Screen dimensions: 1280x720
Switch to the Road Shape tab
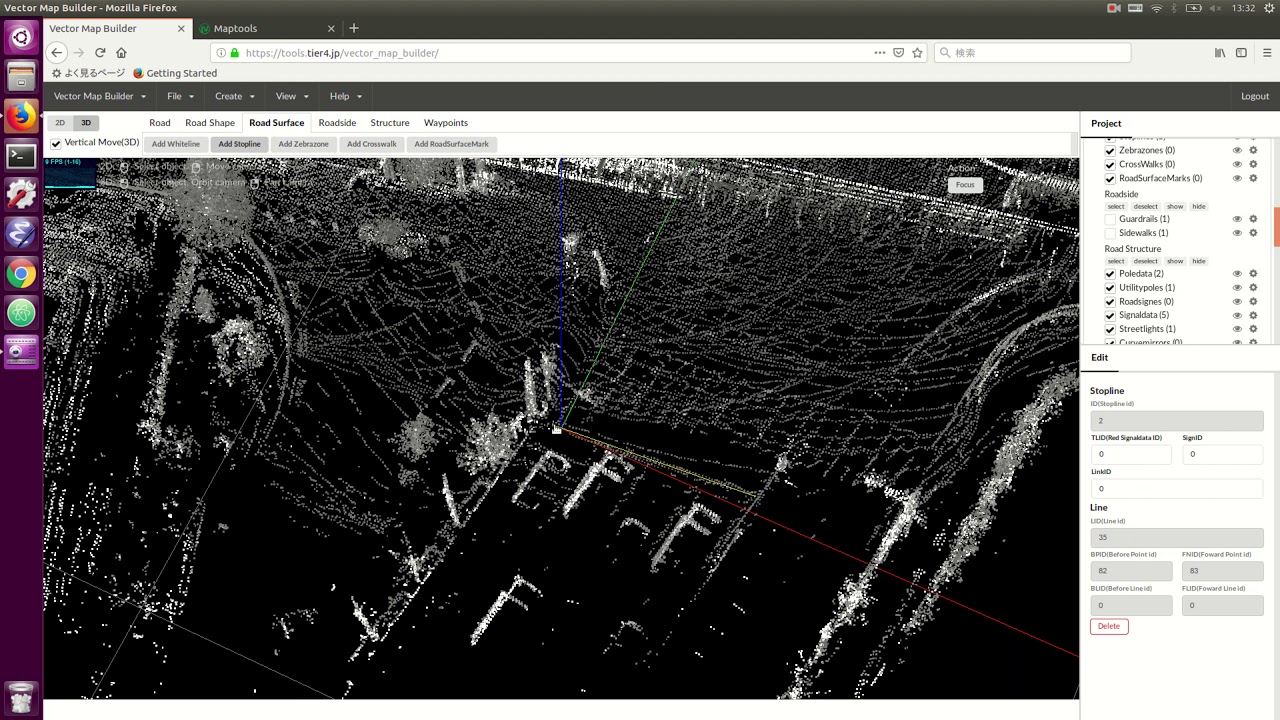tap(210, 123)
